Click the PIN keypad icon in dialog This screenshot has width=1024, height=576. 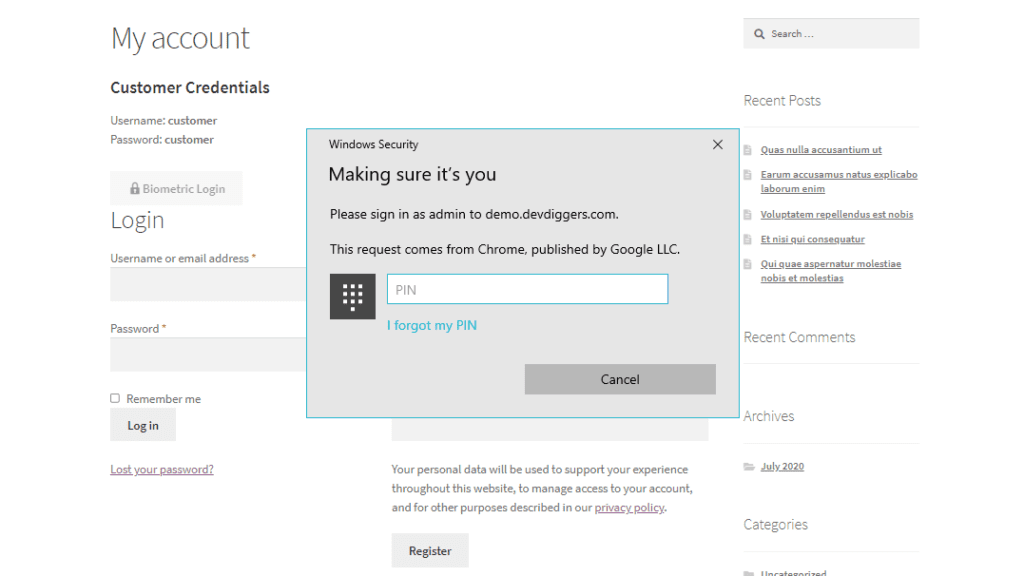click(353, 296)
